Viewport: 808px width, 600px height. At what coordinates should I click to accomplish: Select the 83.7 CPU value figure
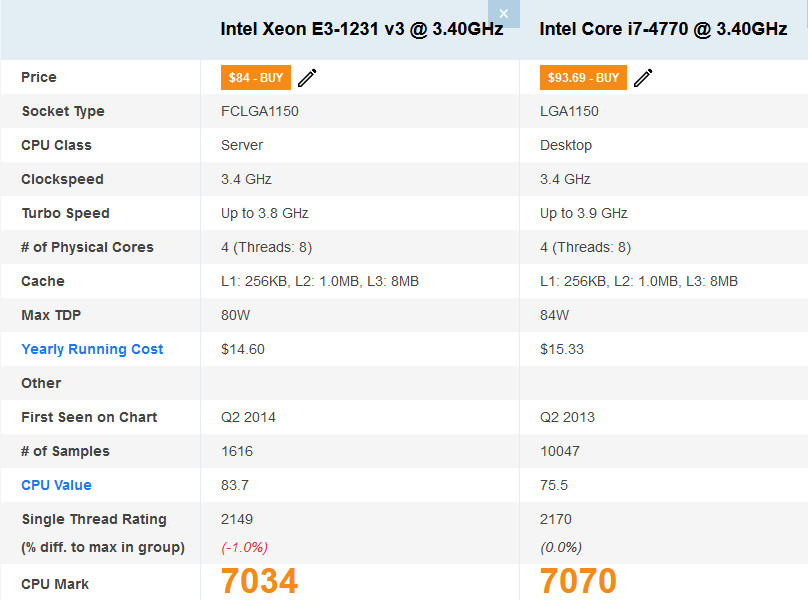(235, 485)
